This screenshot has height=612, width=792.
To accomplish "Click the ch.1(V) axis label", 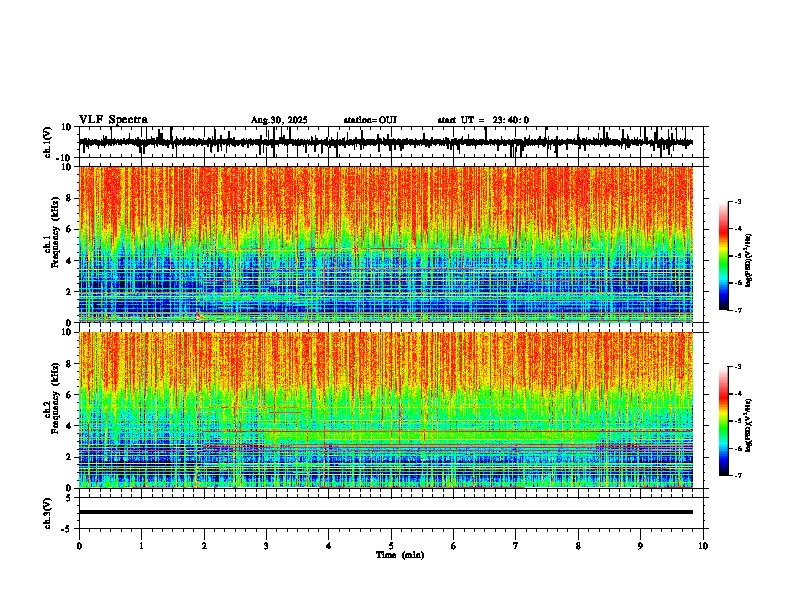I will pyautogui.click(x=48, y=142).
